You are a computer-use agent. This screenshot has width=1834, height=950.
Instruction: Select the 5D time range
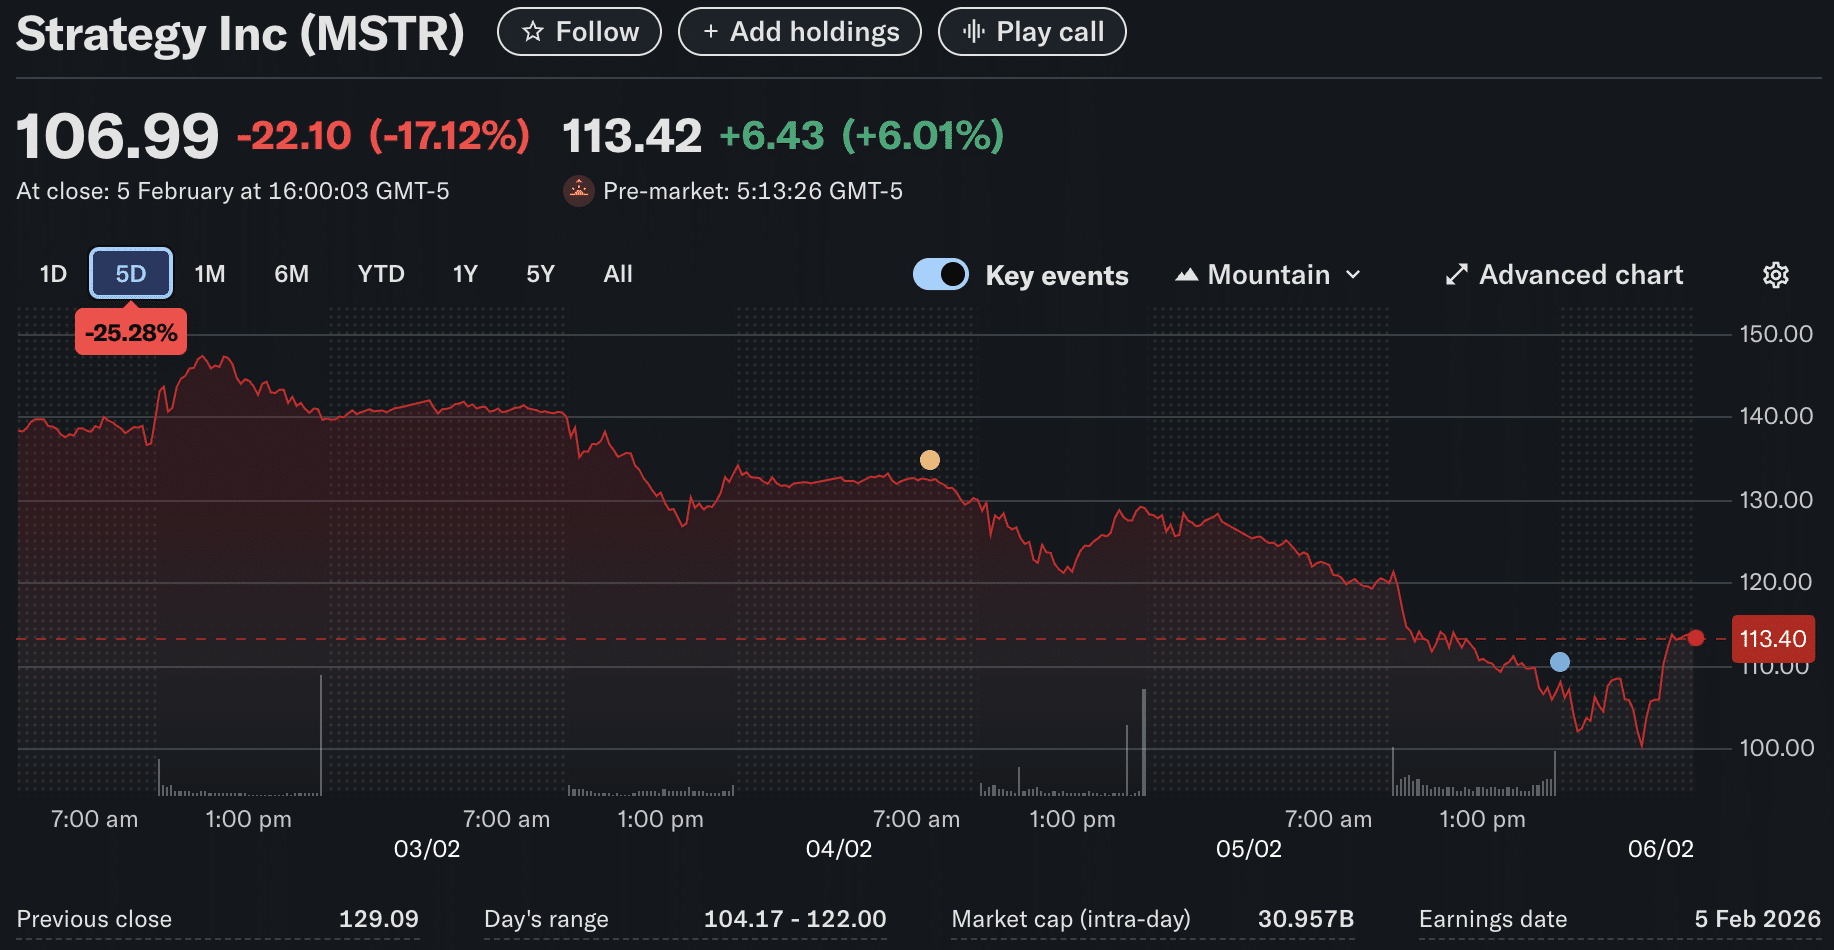(131, 274)
